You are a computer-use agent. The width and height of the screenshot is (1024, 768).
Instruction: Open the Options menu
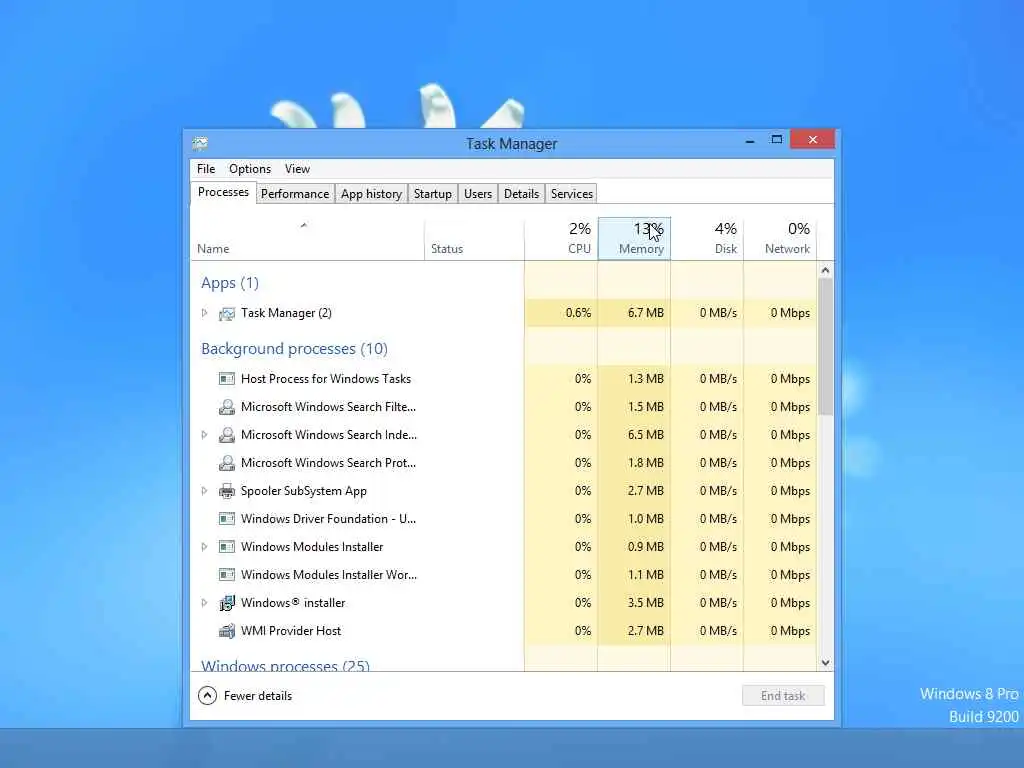pyautogui.click(x=249, y=168)
